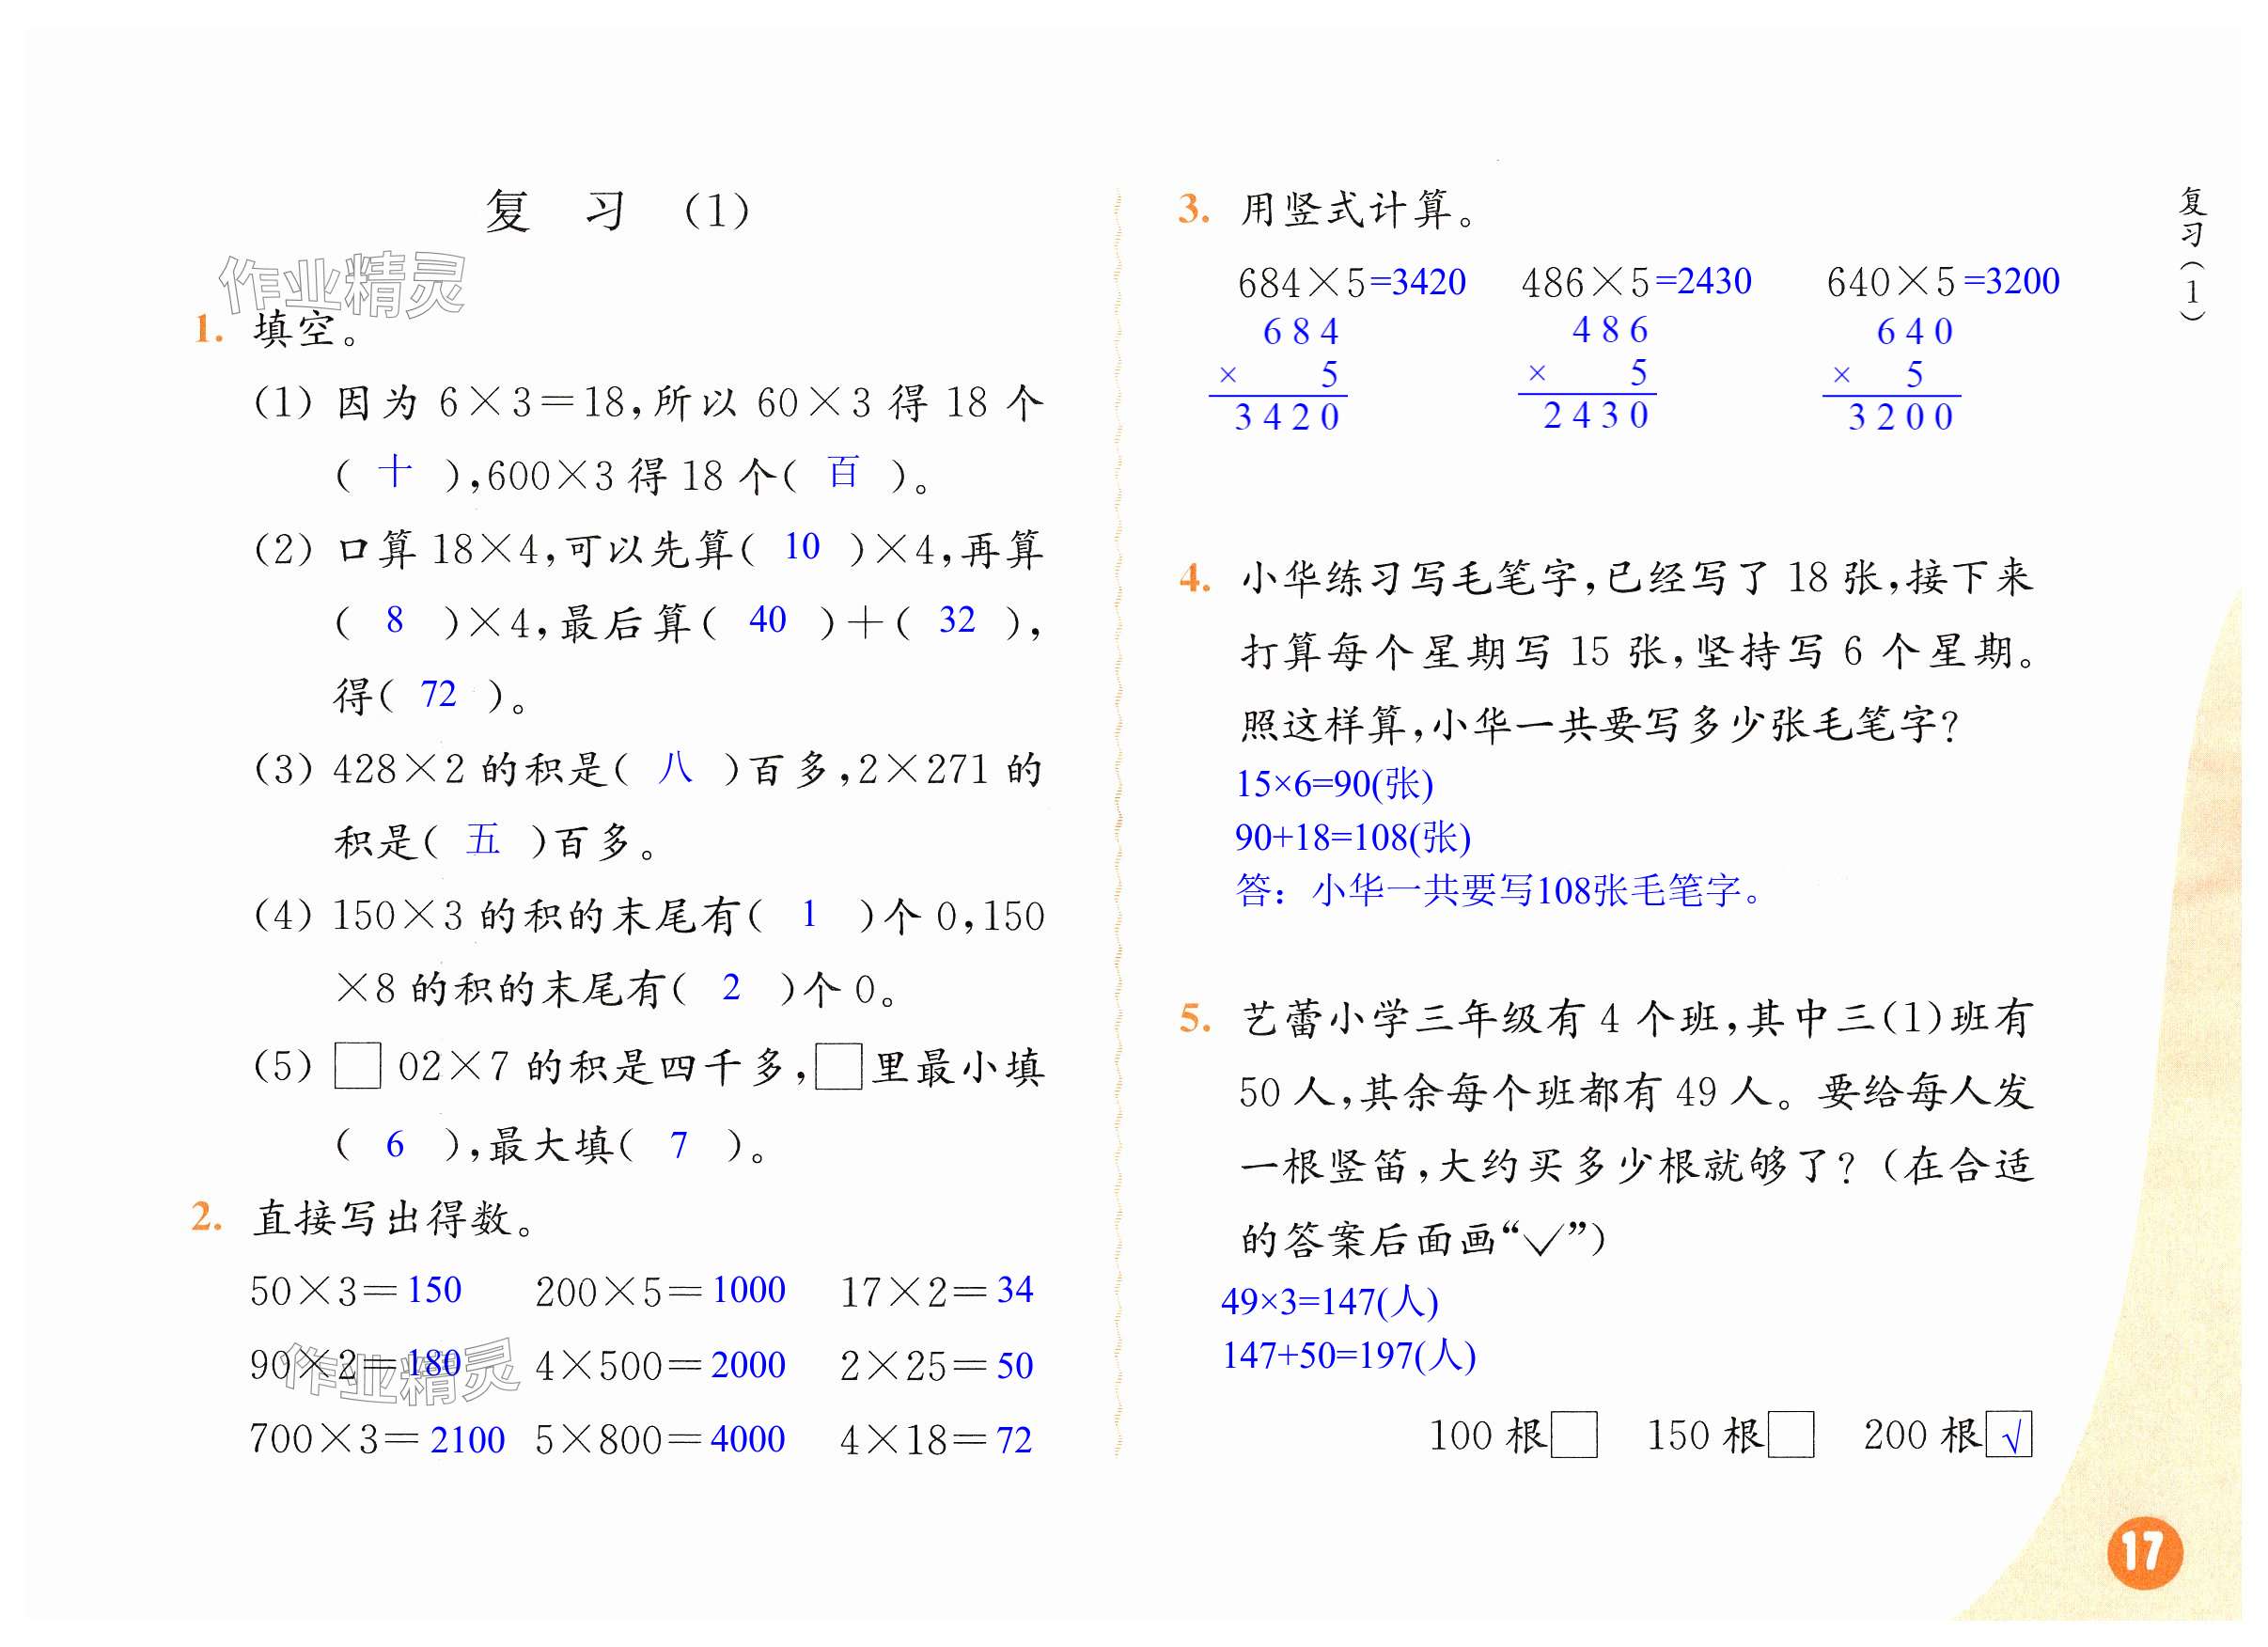Click the result 72 of 4×18
This screenshot has height=1647, width=2268.
(1014, 1440)
